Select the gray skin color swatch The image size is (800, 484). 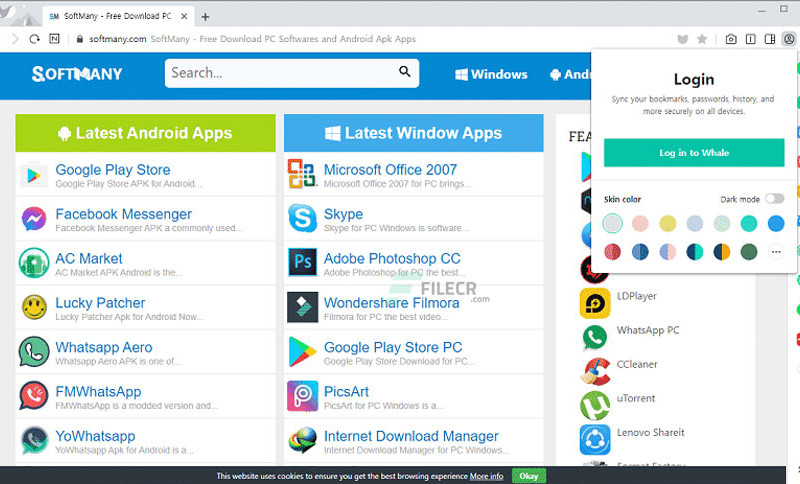coord(612,223)
